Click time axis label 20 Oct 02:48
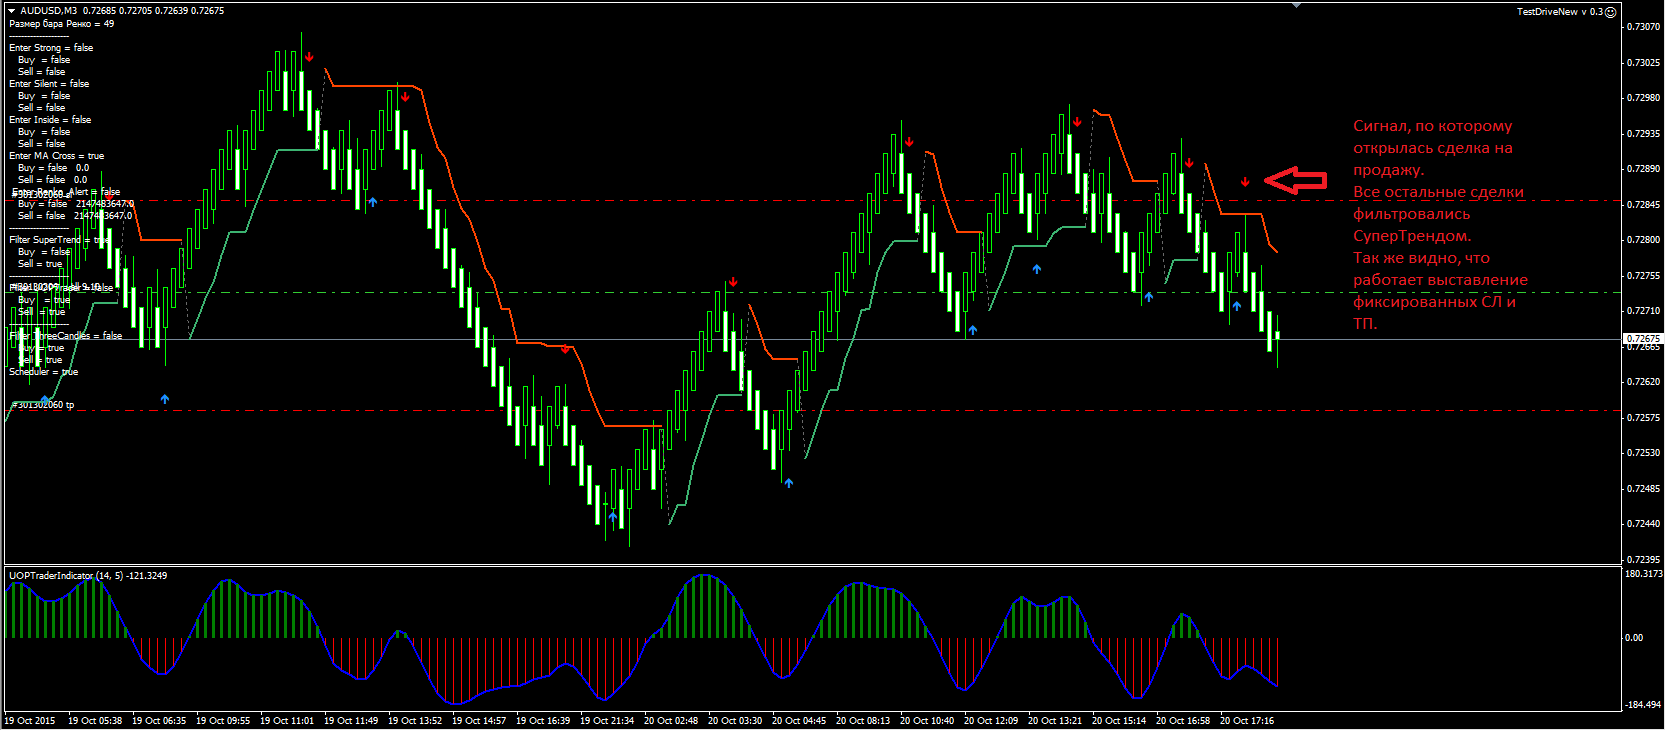 tap(671, 721)
